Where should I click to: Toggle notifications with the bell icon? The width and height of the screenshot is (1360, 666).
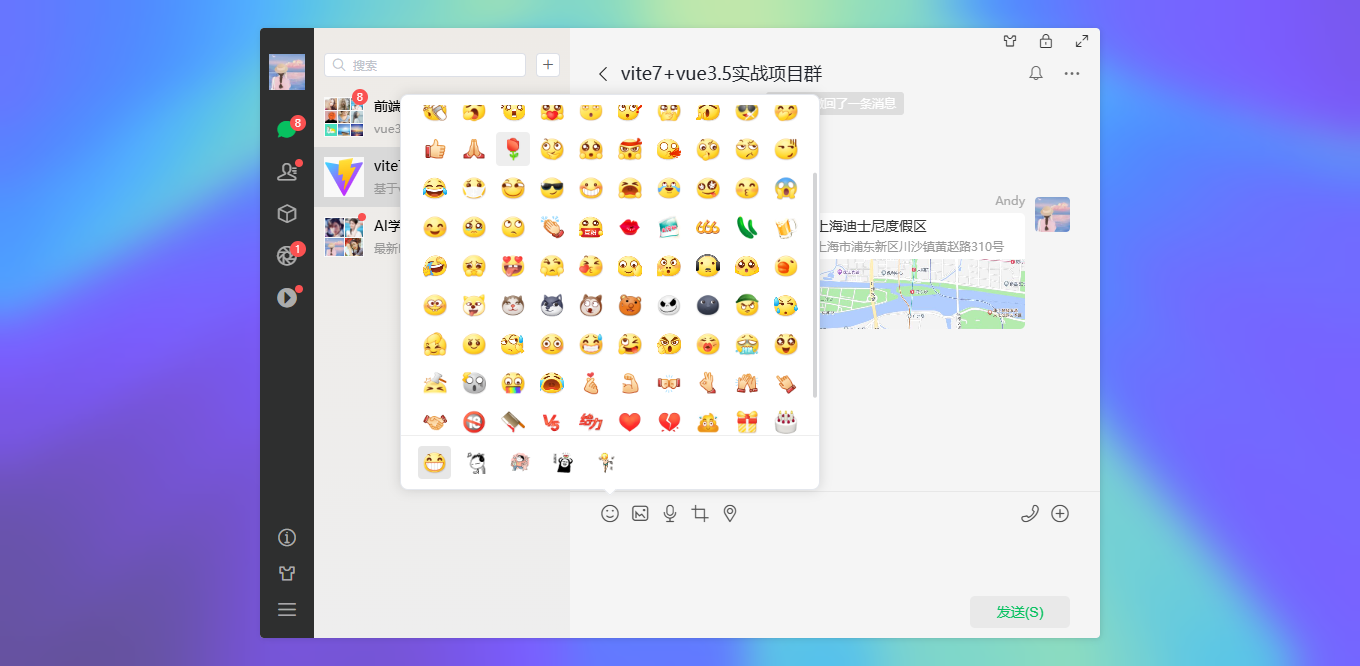pos(1035,73)
